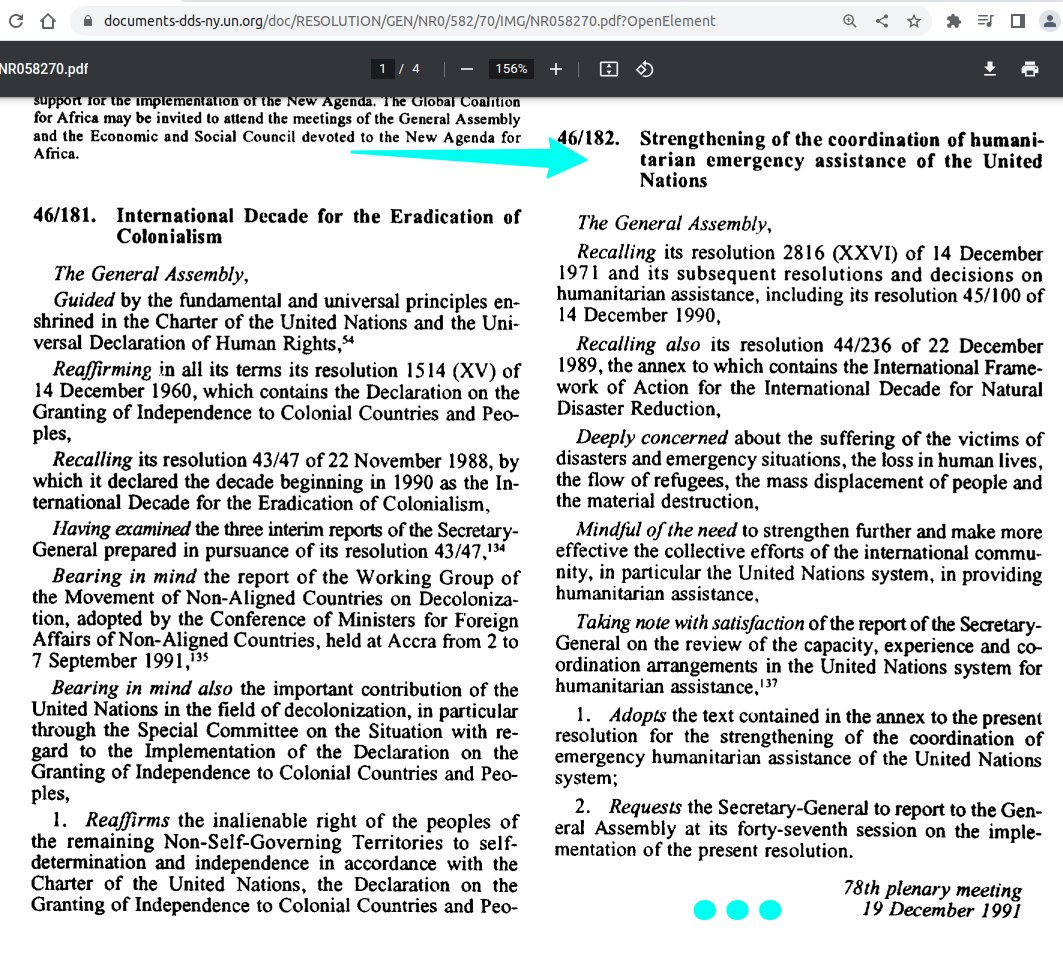Image resolution: width=1063 pixels, height=953 pixels.
Task: Open site info via the lock icon
Action: [87, 21]
